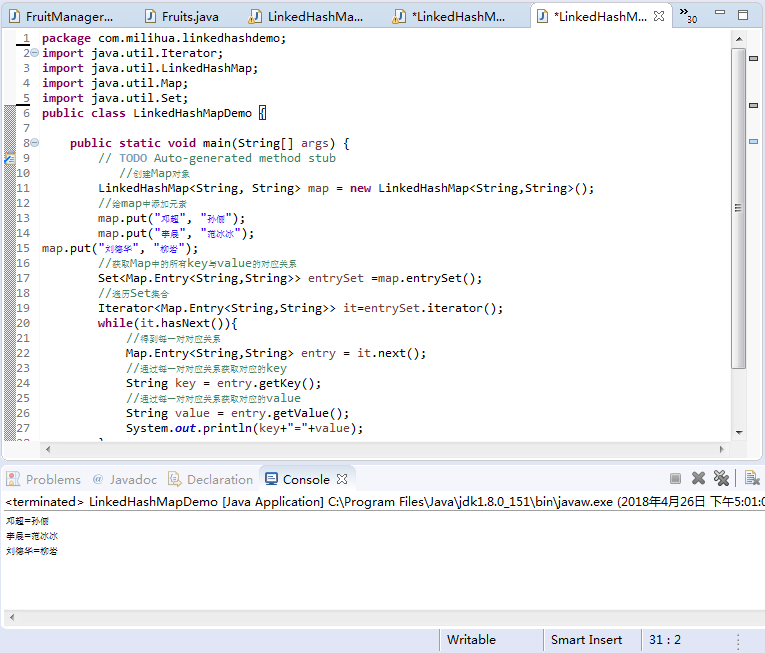Screen dimensions: 765x653
Task: Click the package statement on line 1
Action: click(164, 38)
